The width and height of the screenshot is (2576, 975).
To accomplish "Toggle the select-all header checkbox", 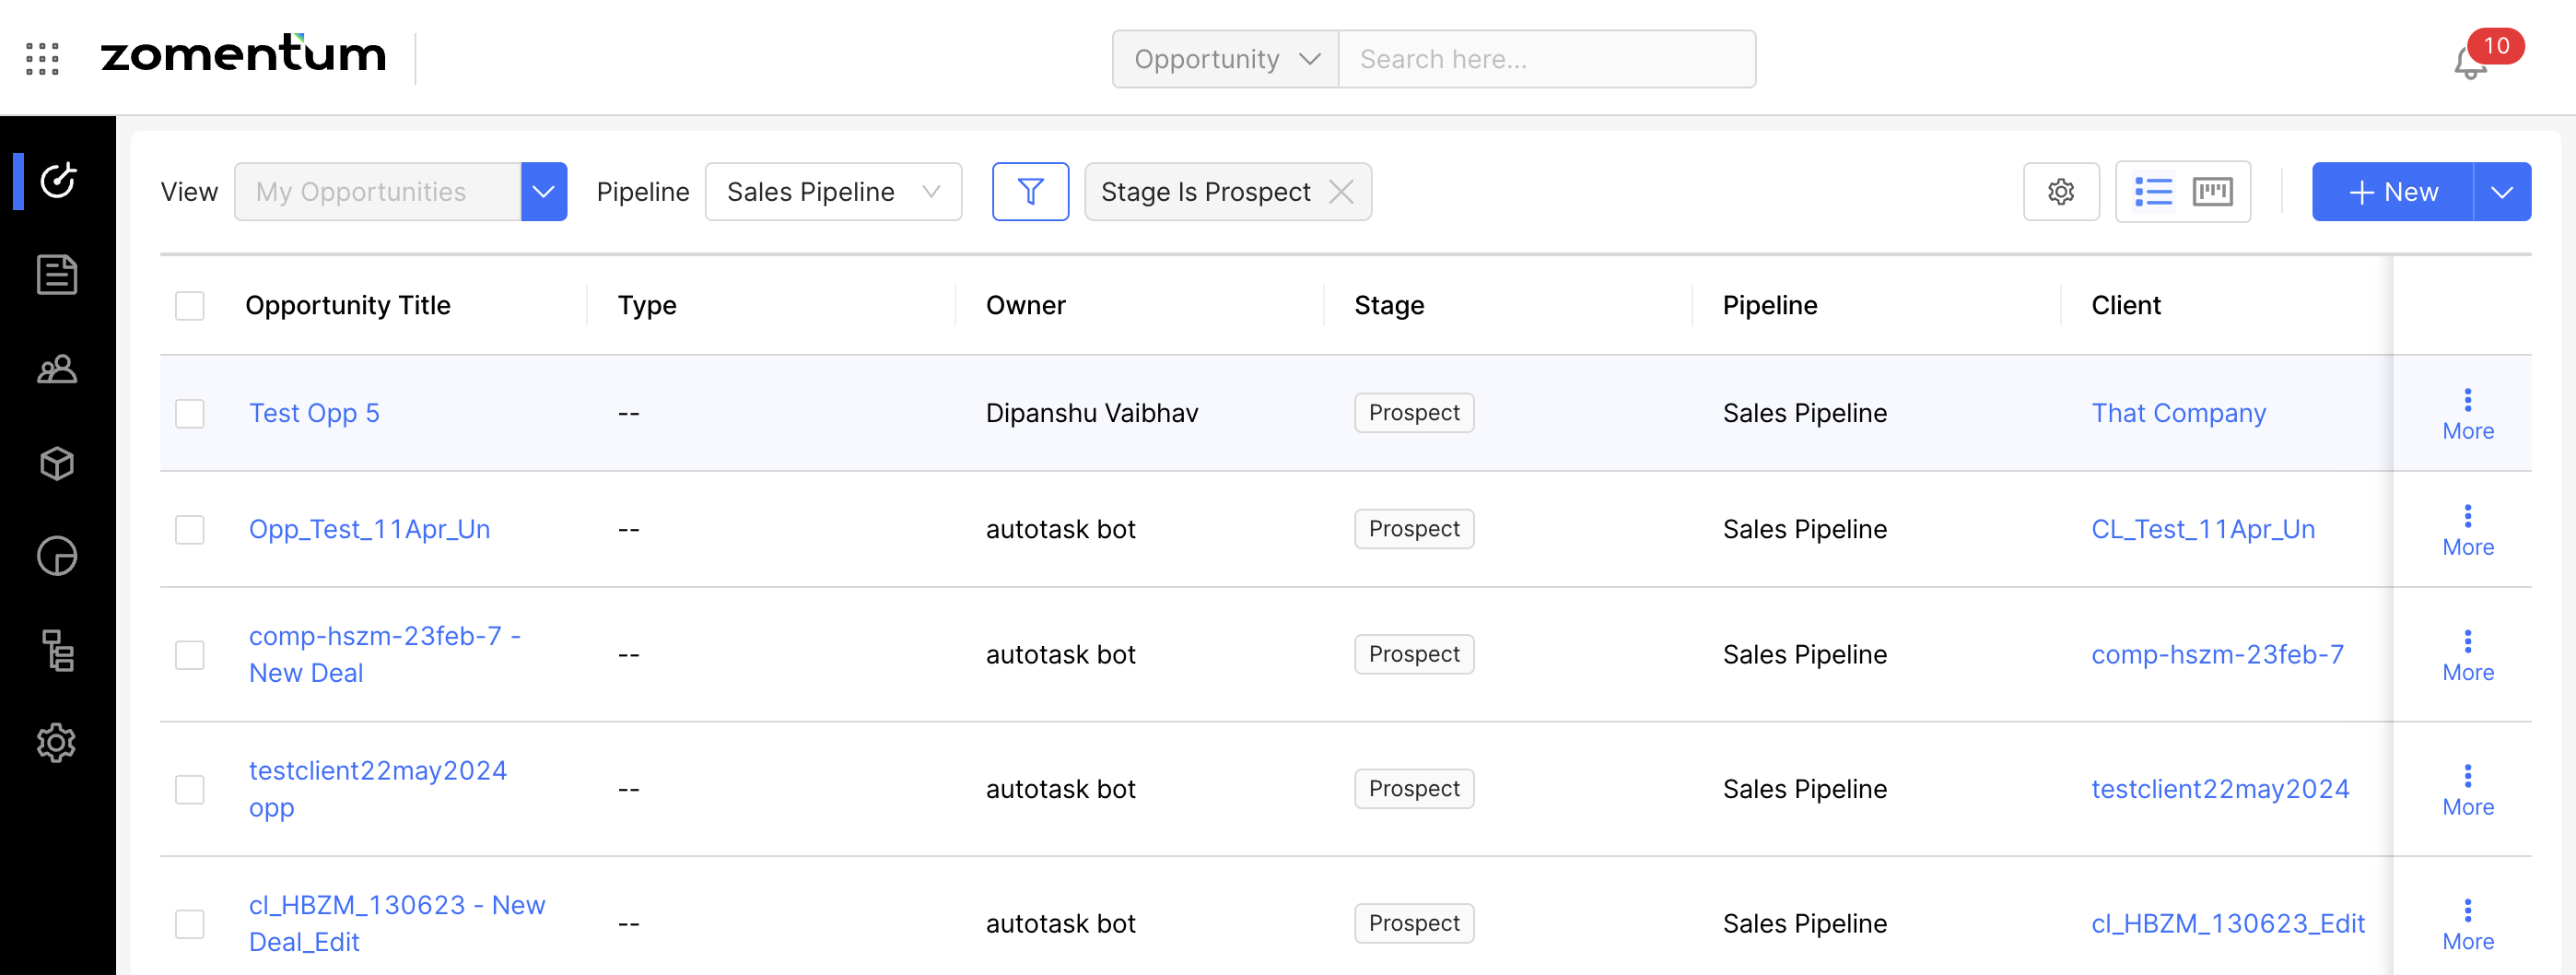I will (x=190, y=305).
